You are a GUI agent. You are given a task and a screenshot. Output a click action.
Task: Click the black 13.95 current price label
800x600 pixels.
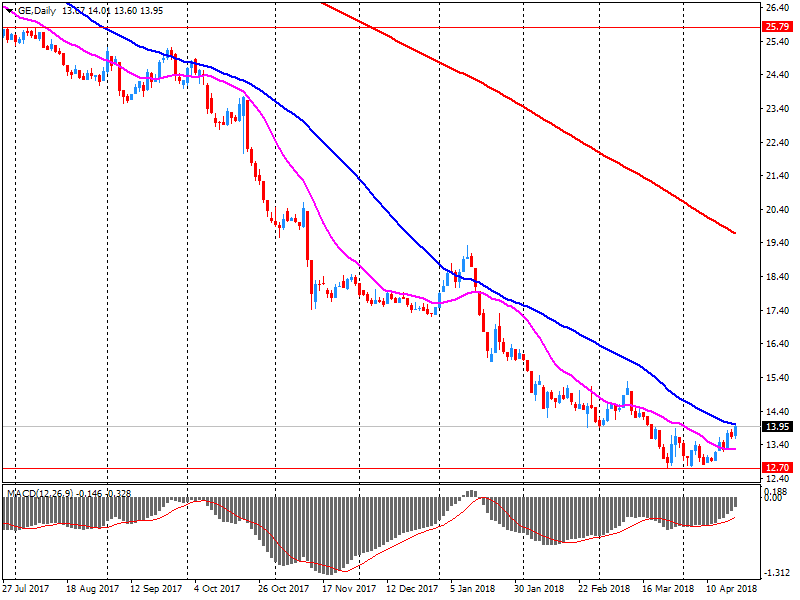coord(778,427)
